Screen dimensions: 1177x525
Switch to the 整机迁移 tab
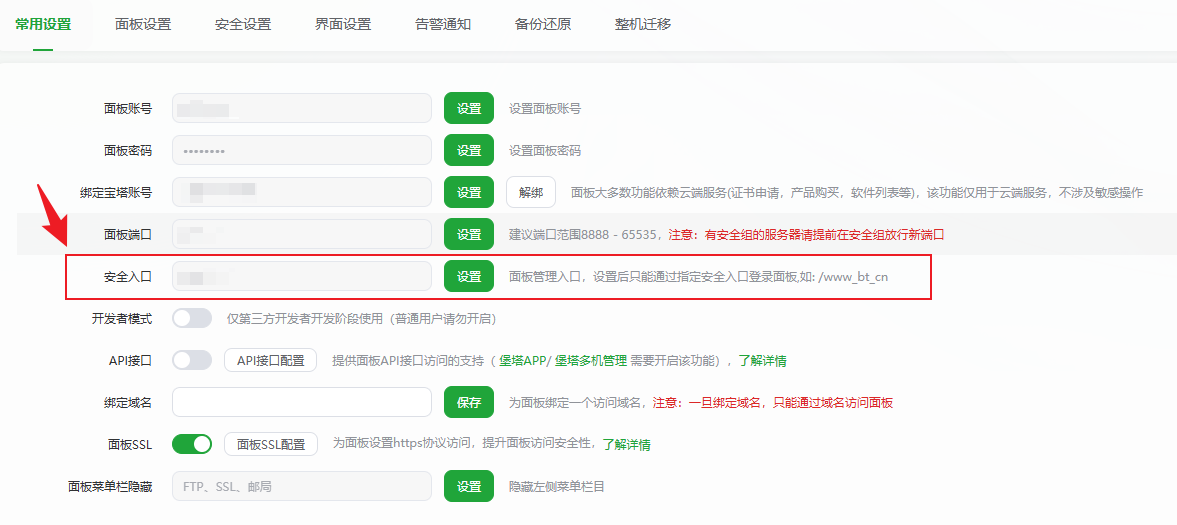point(643,24)
